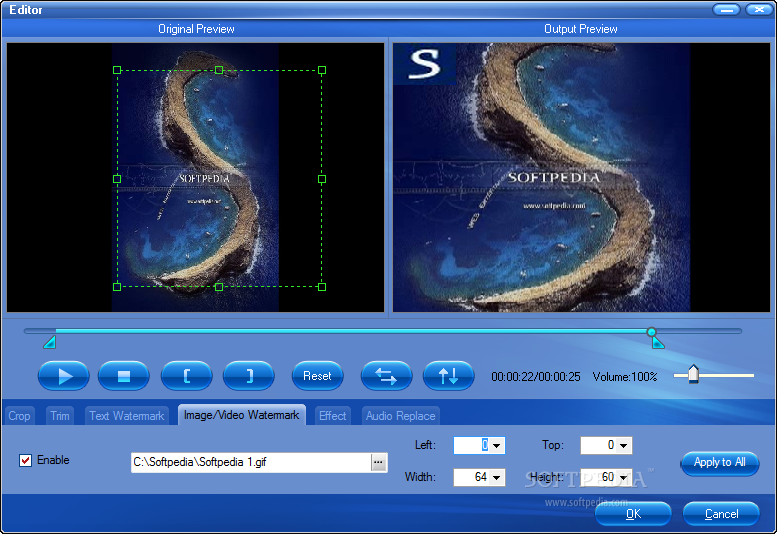Click the trim start triangle marker
The height and width of the screenshot is (534, 777).
point(50,342)
